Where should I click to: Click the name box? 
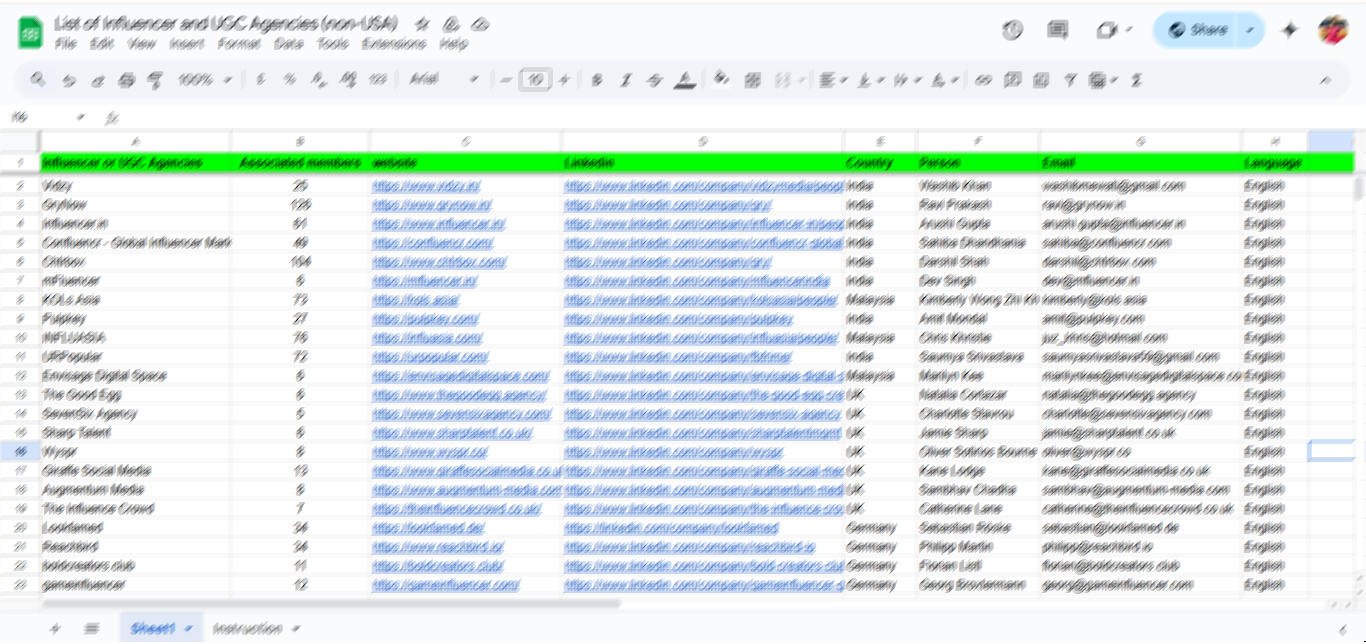pyautogui.click(x=47, y=117)
